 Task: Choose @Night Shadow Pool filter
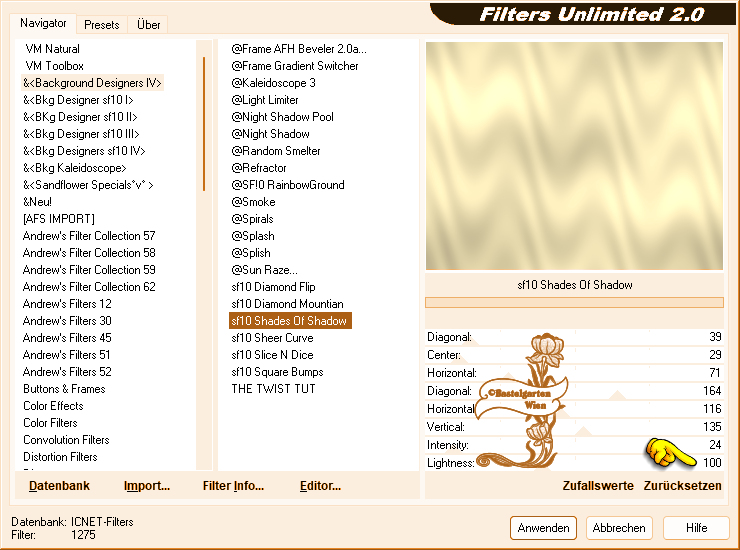(282, 117)
